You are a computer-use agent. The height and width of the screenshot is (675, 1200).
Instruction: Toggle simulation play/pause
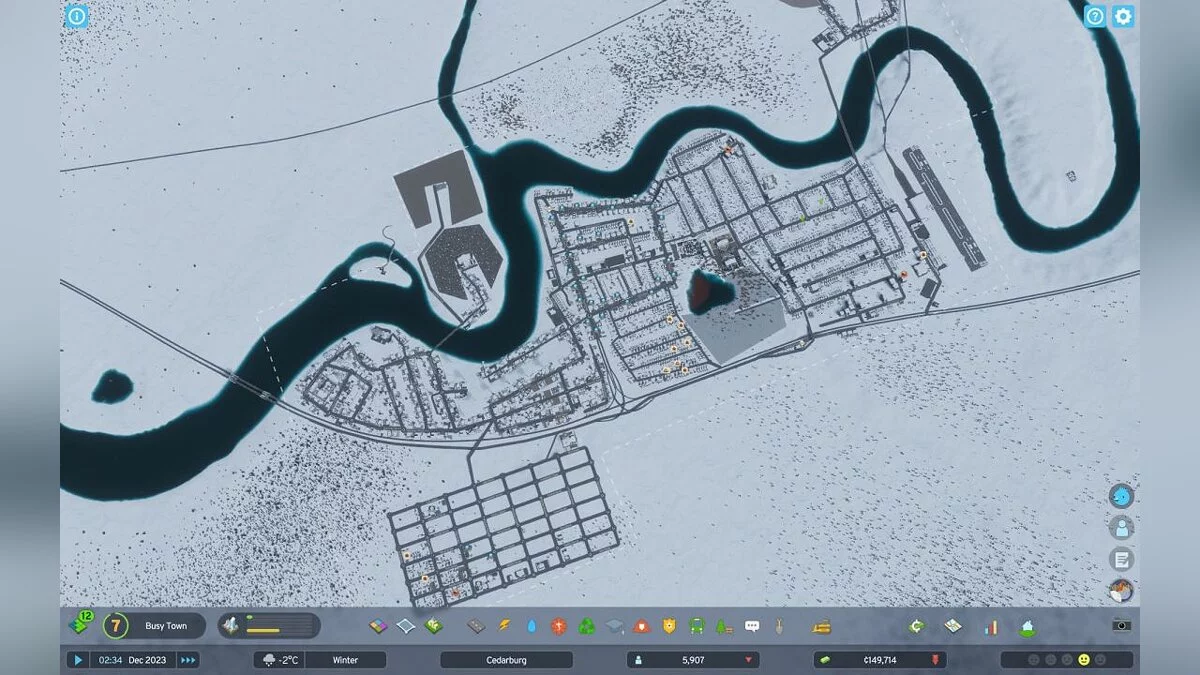pyautogui.click(x=77, y=660)
